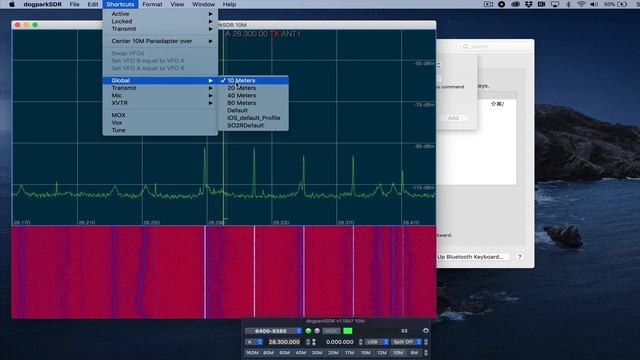Expand the XVTR submenu

point(160,103)
